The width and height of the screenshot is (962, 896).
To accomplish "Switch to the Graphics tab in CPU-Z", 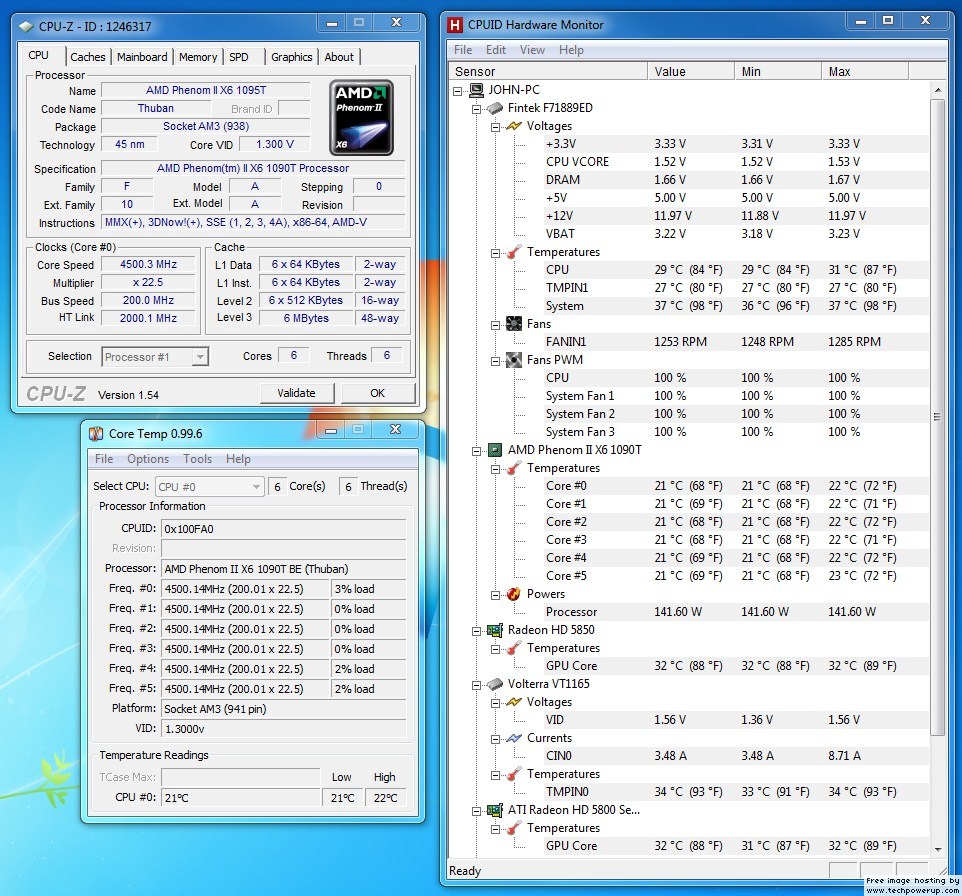I will (x=291, y=57).
